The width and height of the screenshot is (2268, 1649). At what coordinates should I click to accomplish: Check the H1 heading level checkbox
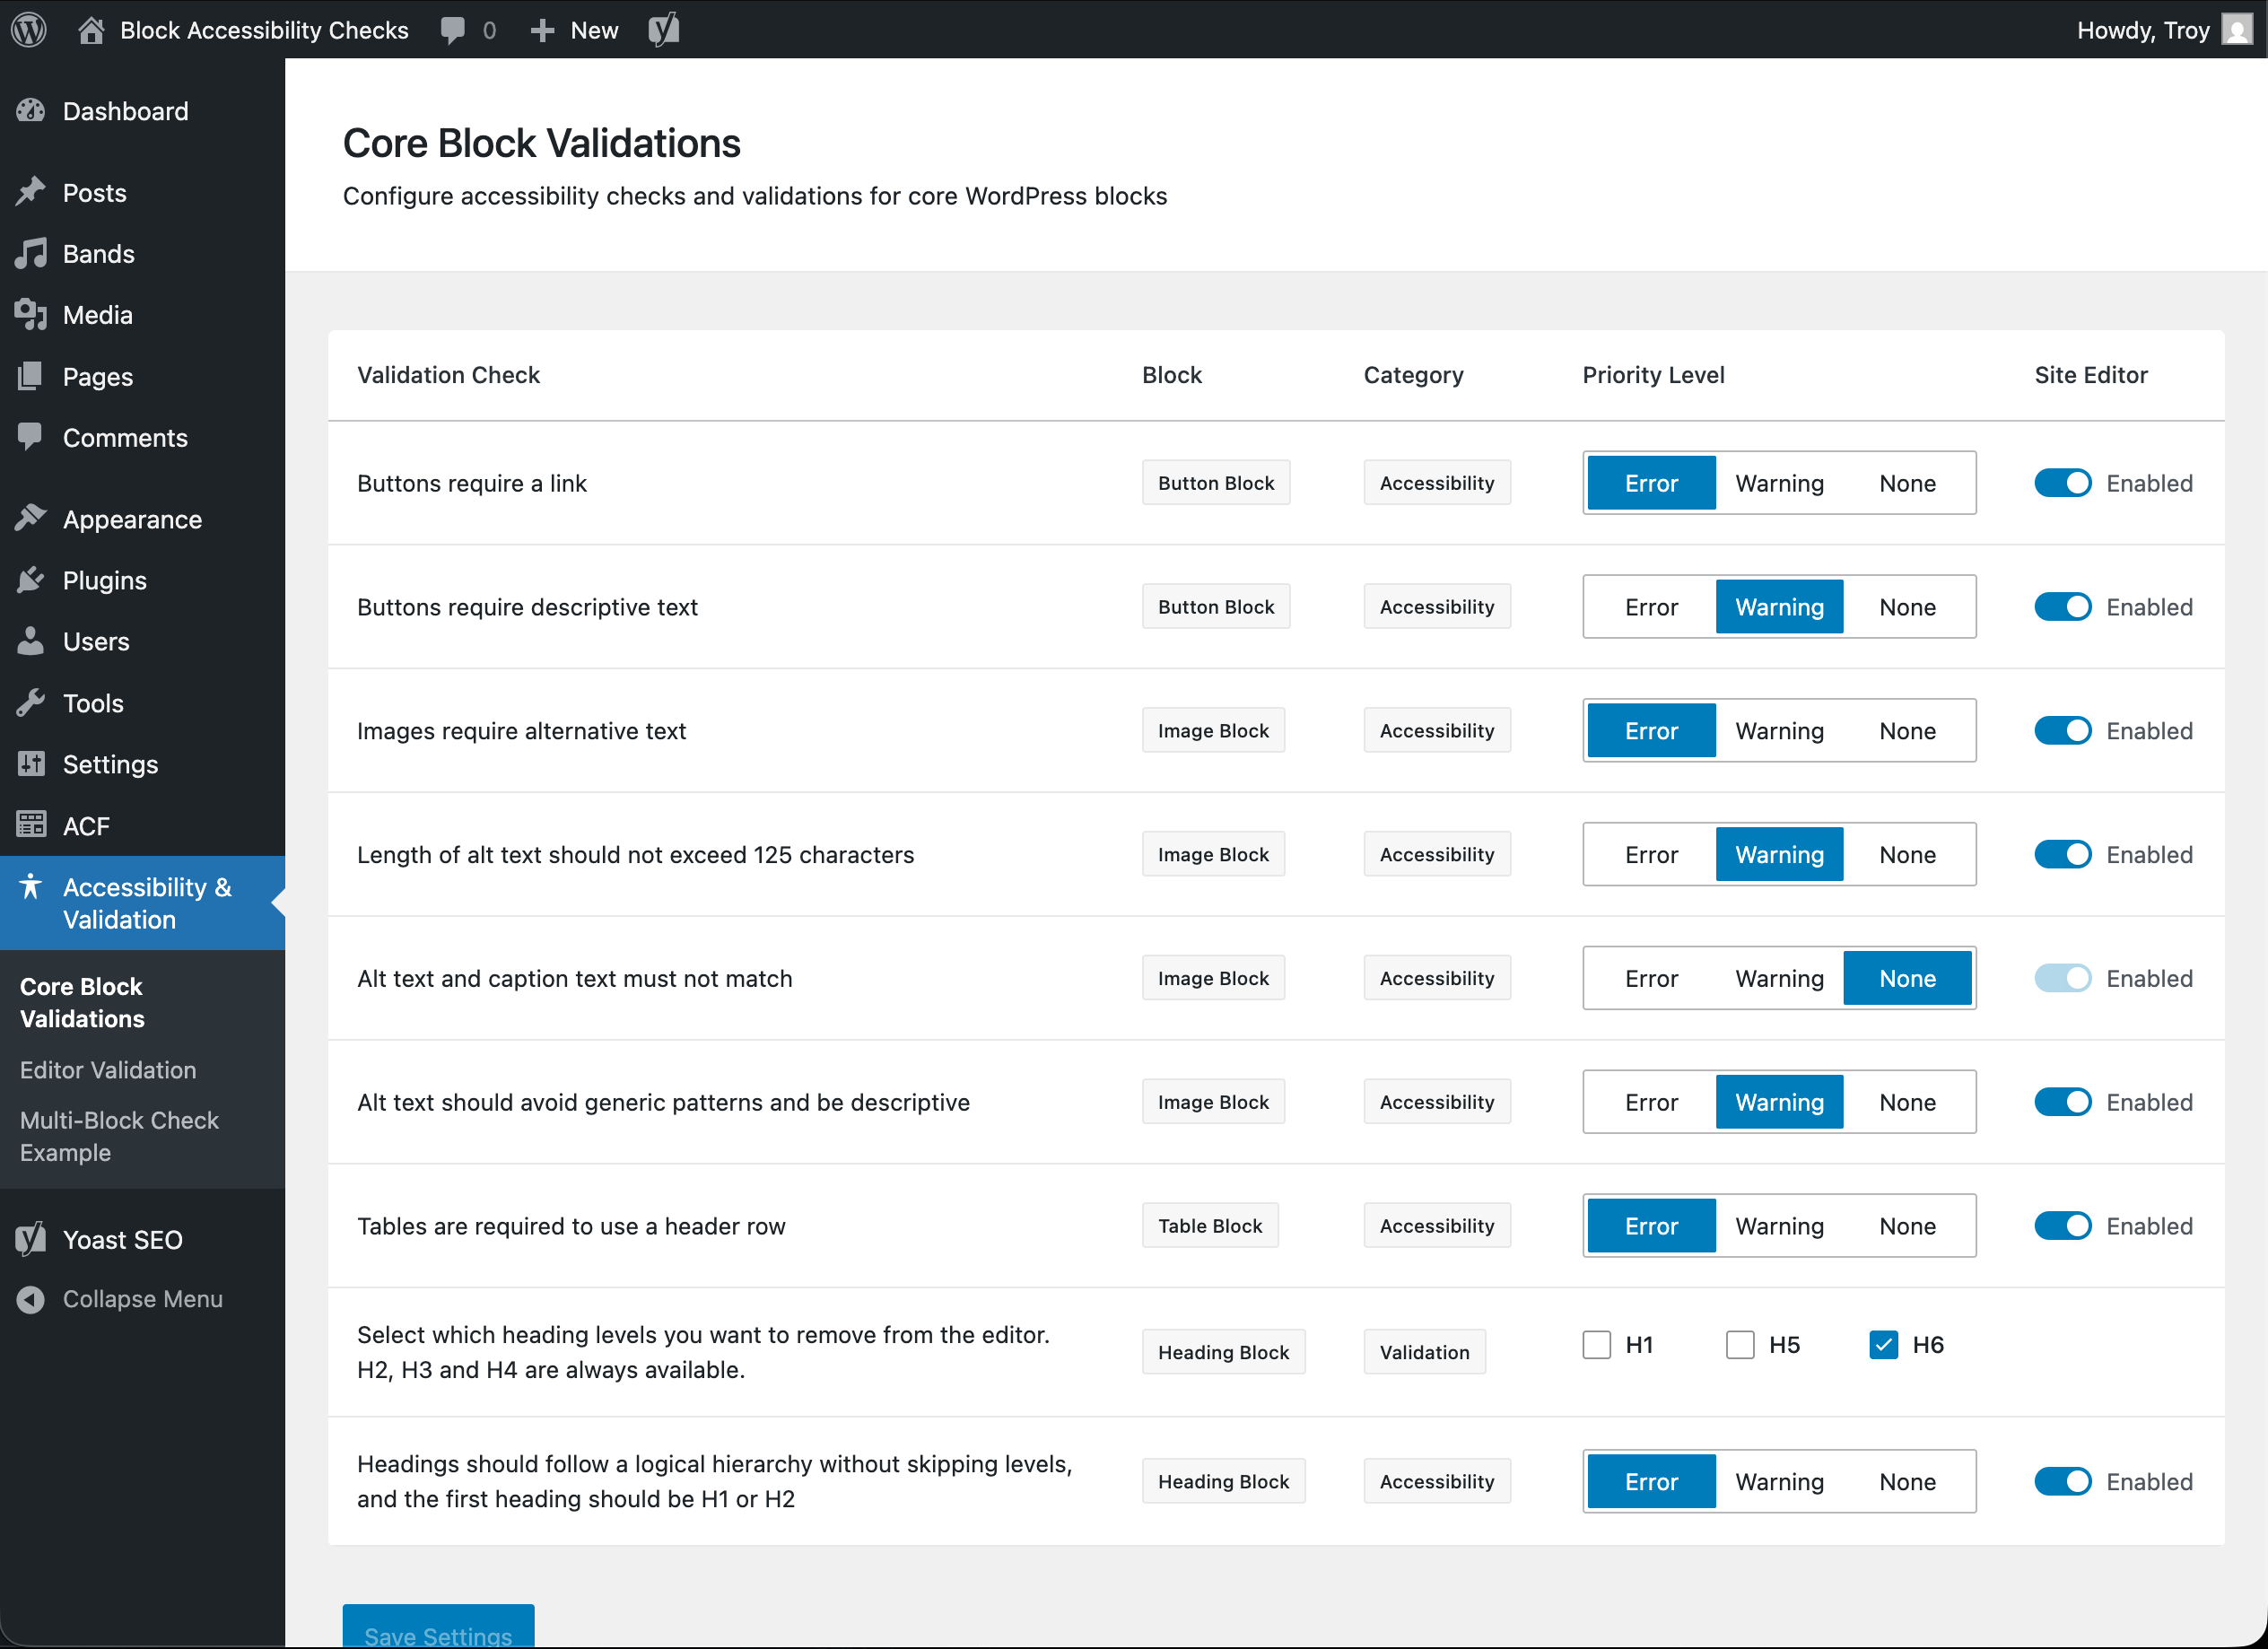coord(1597,1345)
